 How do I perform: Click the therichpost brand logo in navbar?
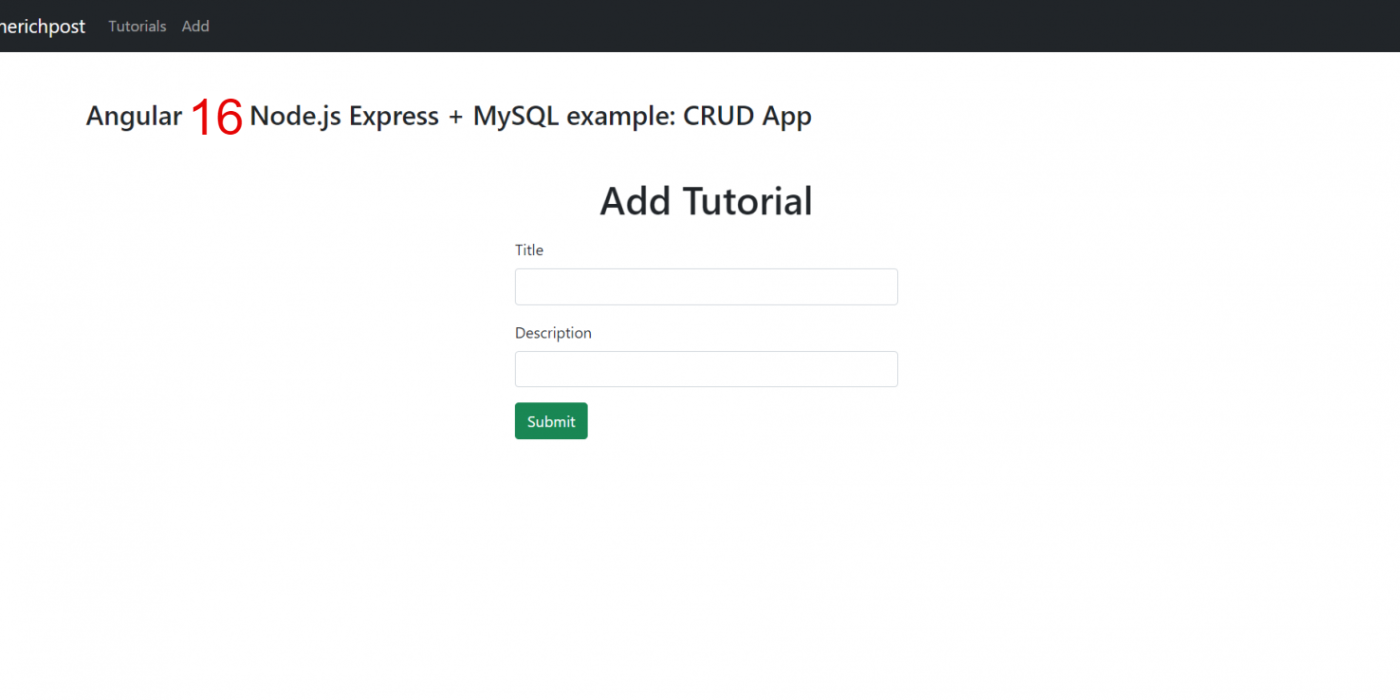40,26
